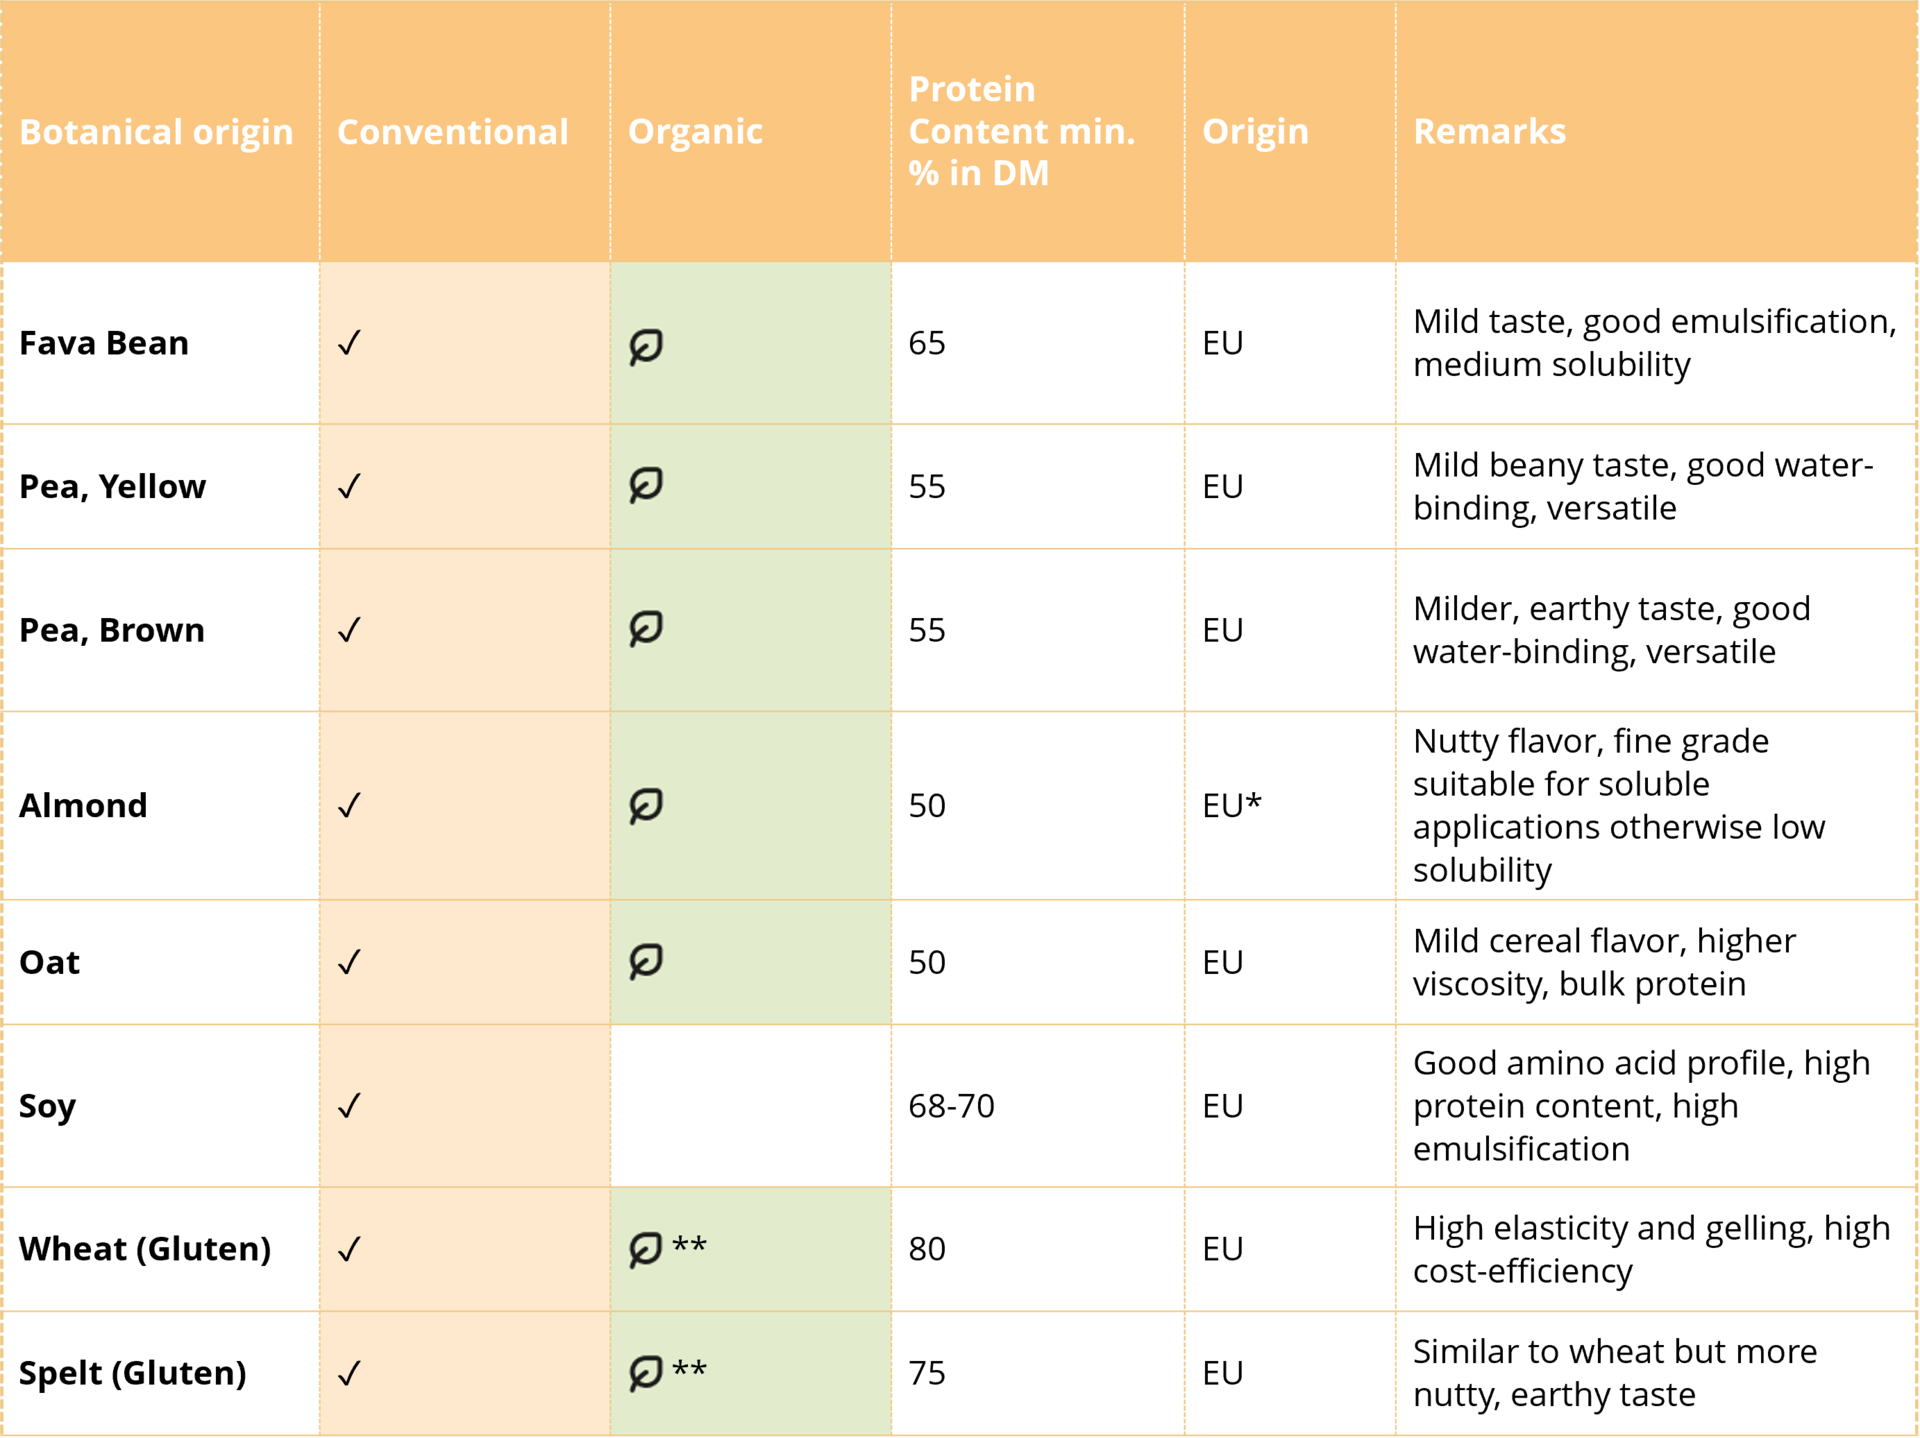
Task: Click the organic leaf icon for Pea, Yellow
Action: pos(646,485)
